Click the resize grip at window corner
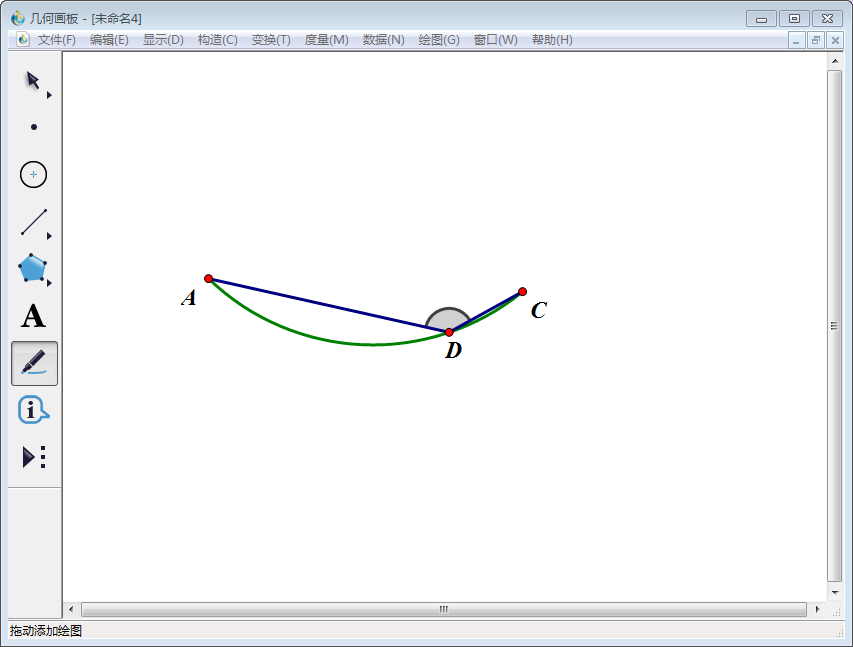This screenshot has height=647, width=853. point(839,633)
